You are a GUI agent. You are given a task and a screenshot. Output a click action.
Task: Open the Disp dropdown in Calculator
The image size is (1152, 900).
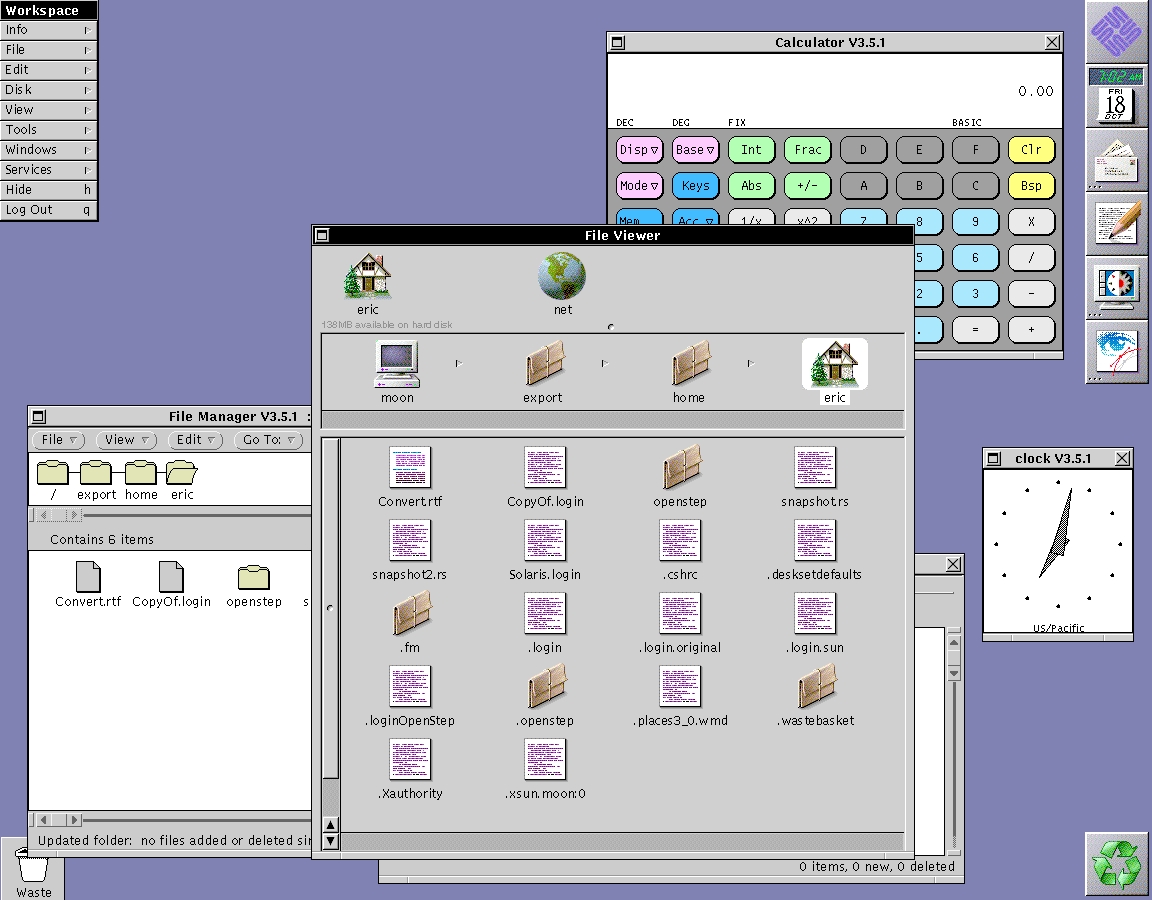639,150
